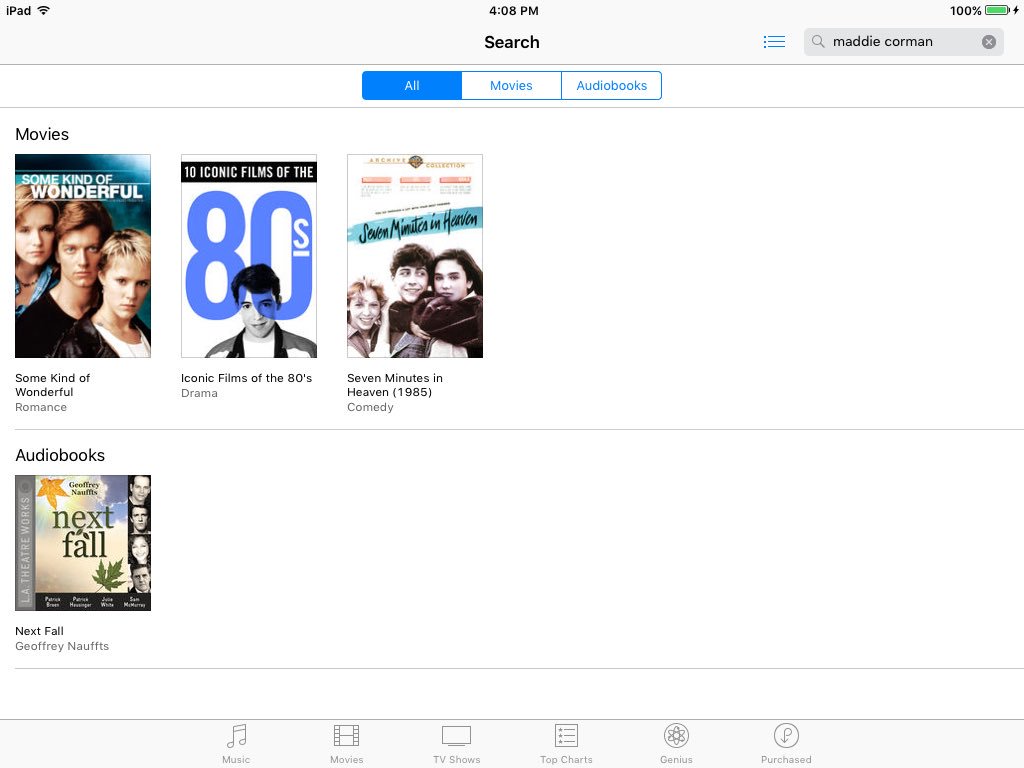Image resolution: width=1024 pixels, height=768 pixels.
Task: Click the maddie corman search field
Action: tap(904, 42)
